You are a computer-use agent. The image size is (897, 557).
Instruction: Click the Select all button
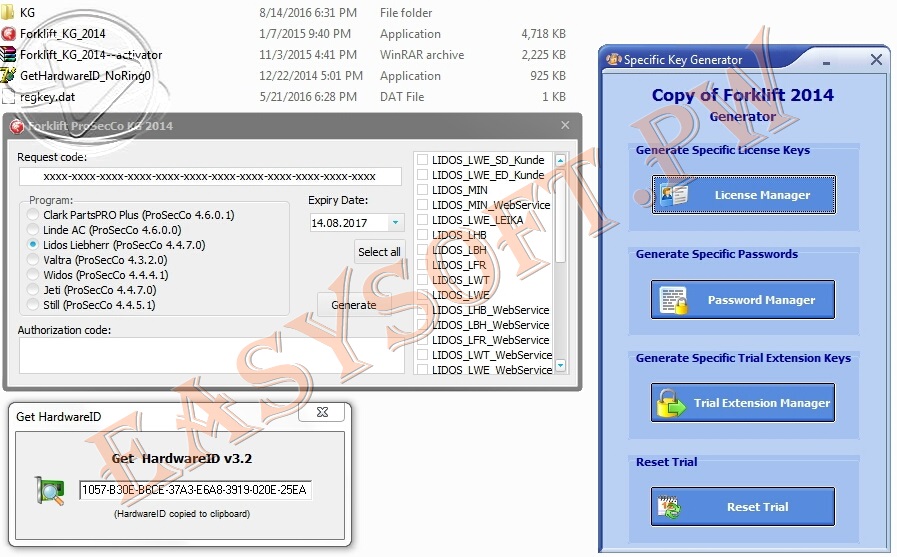tap(379, 252)
